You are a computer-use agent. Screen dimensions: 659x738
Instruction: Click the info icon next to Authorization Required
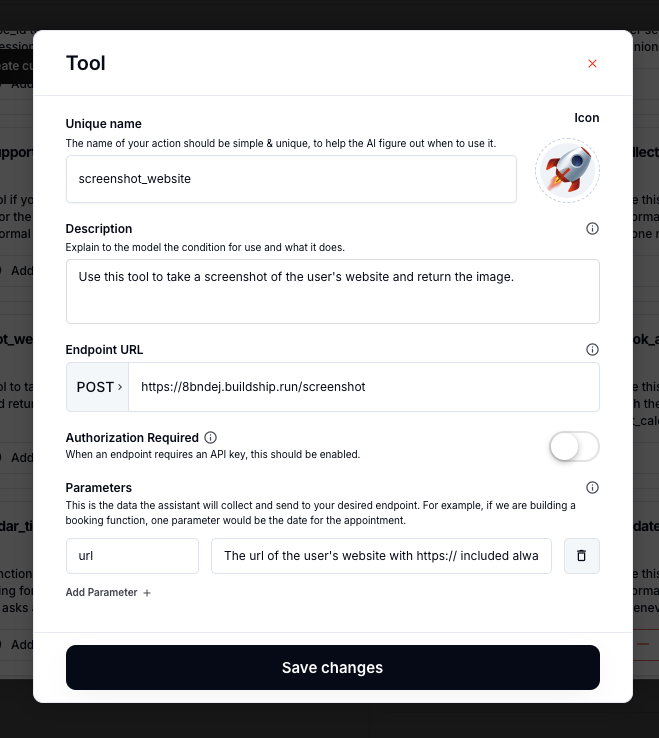210,438
